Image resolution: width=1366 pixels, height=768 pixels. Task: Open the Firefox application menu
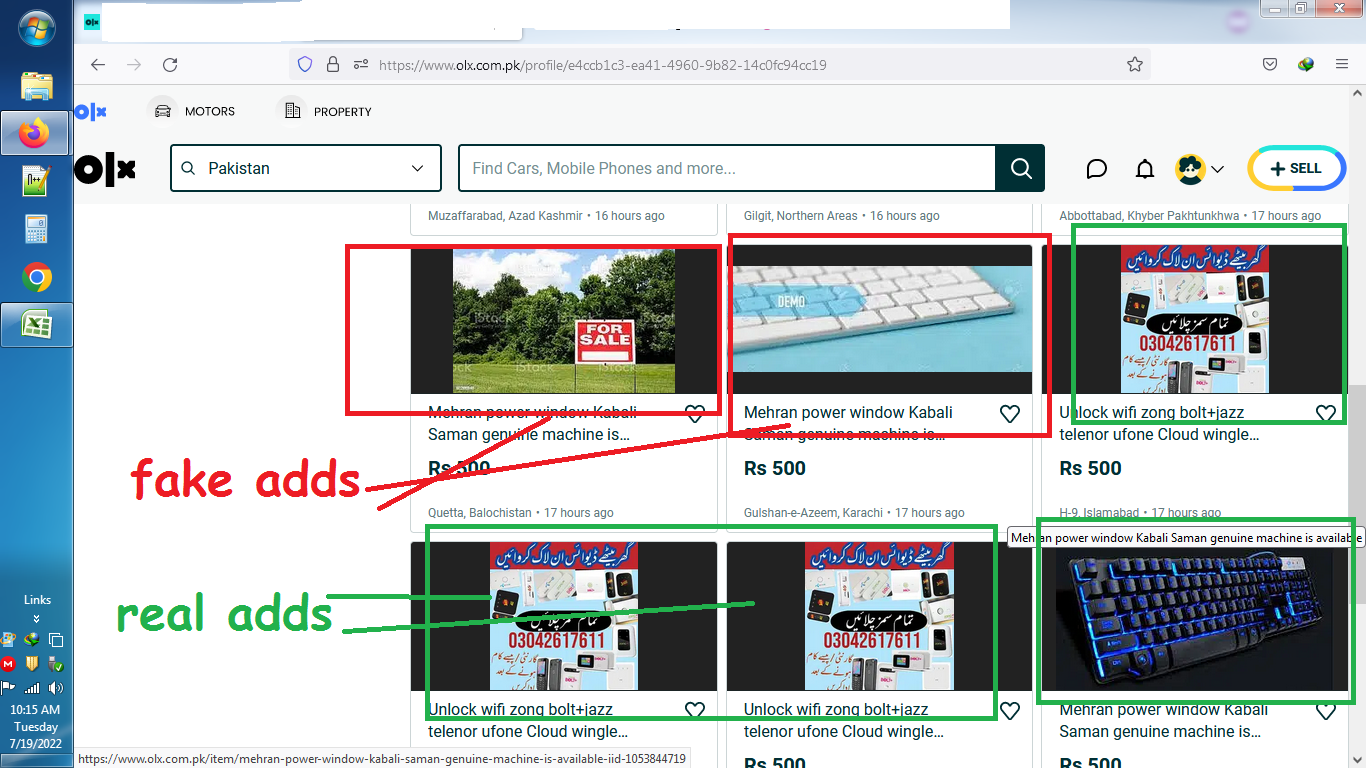click(1342, 65)
